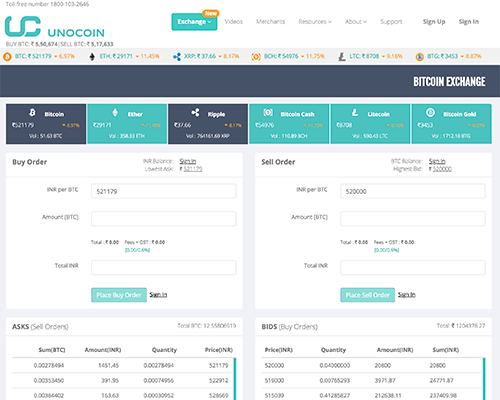Focus Buy Order Total INR field
500x400 pixels.
click(164, 267)
